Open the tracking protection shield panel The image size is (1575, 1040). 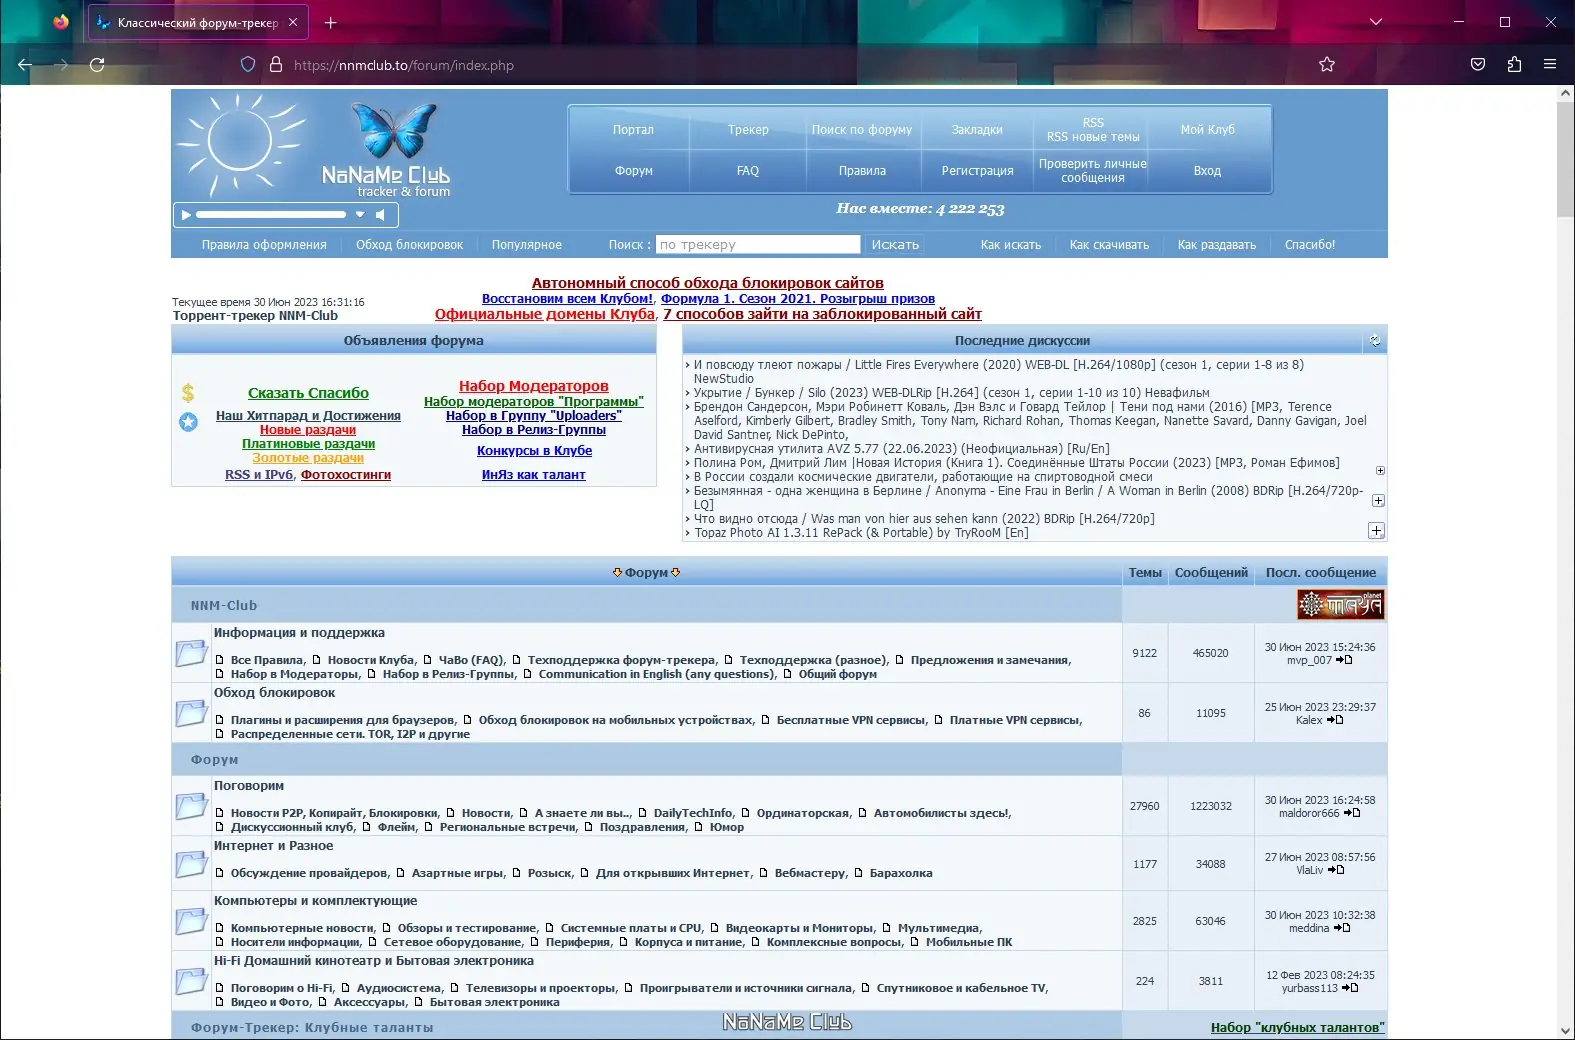coord(248,65)
